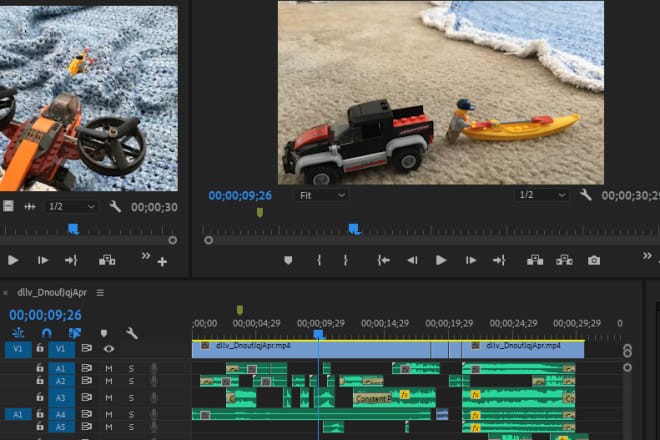Enable voice-over record on A1
The width and height of the screenshot is (660, 440).
pyautogui.click(x=154, y=368)
